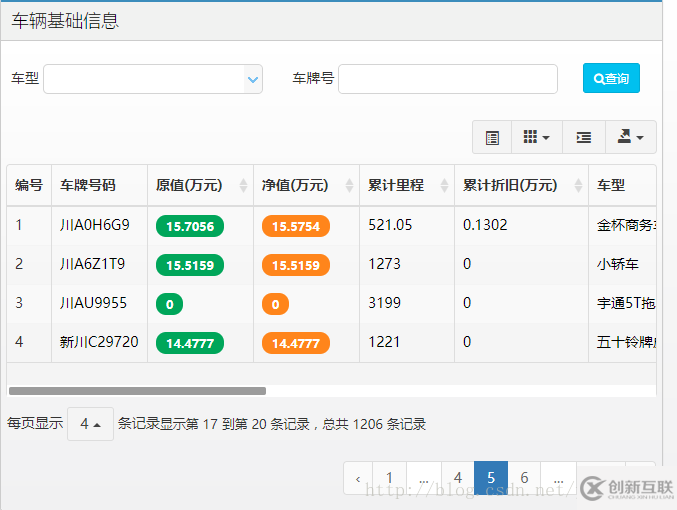Click mileage value 521.05
The height and width of the screenshot is (510, 677).
tap(390, 225)
